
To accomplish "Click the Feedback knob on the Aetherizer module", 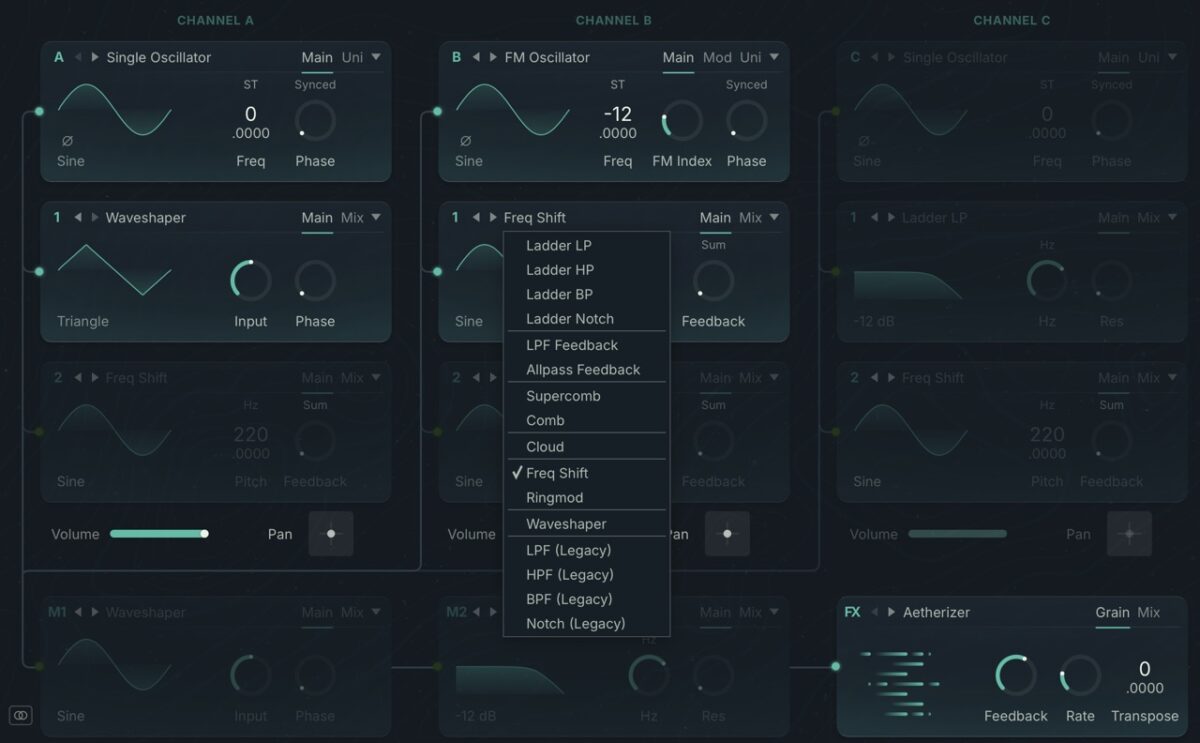I will point(1015,675).
